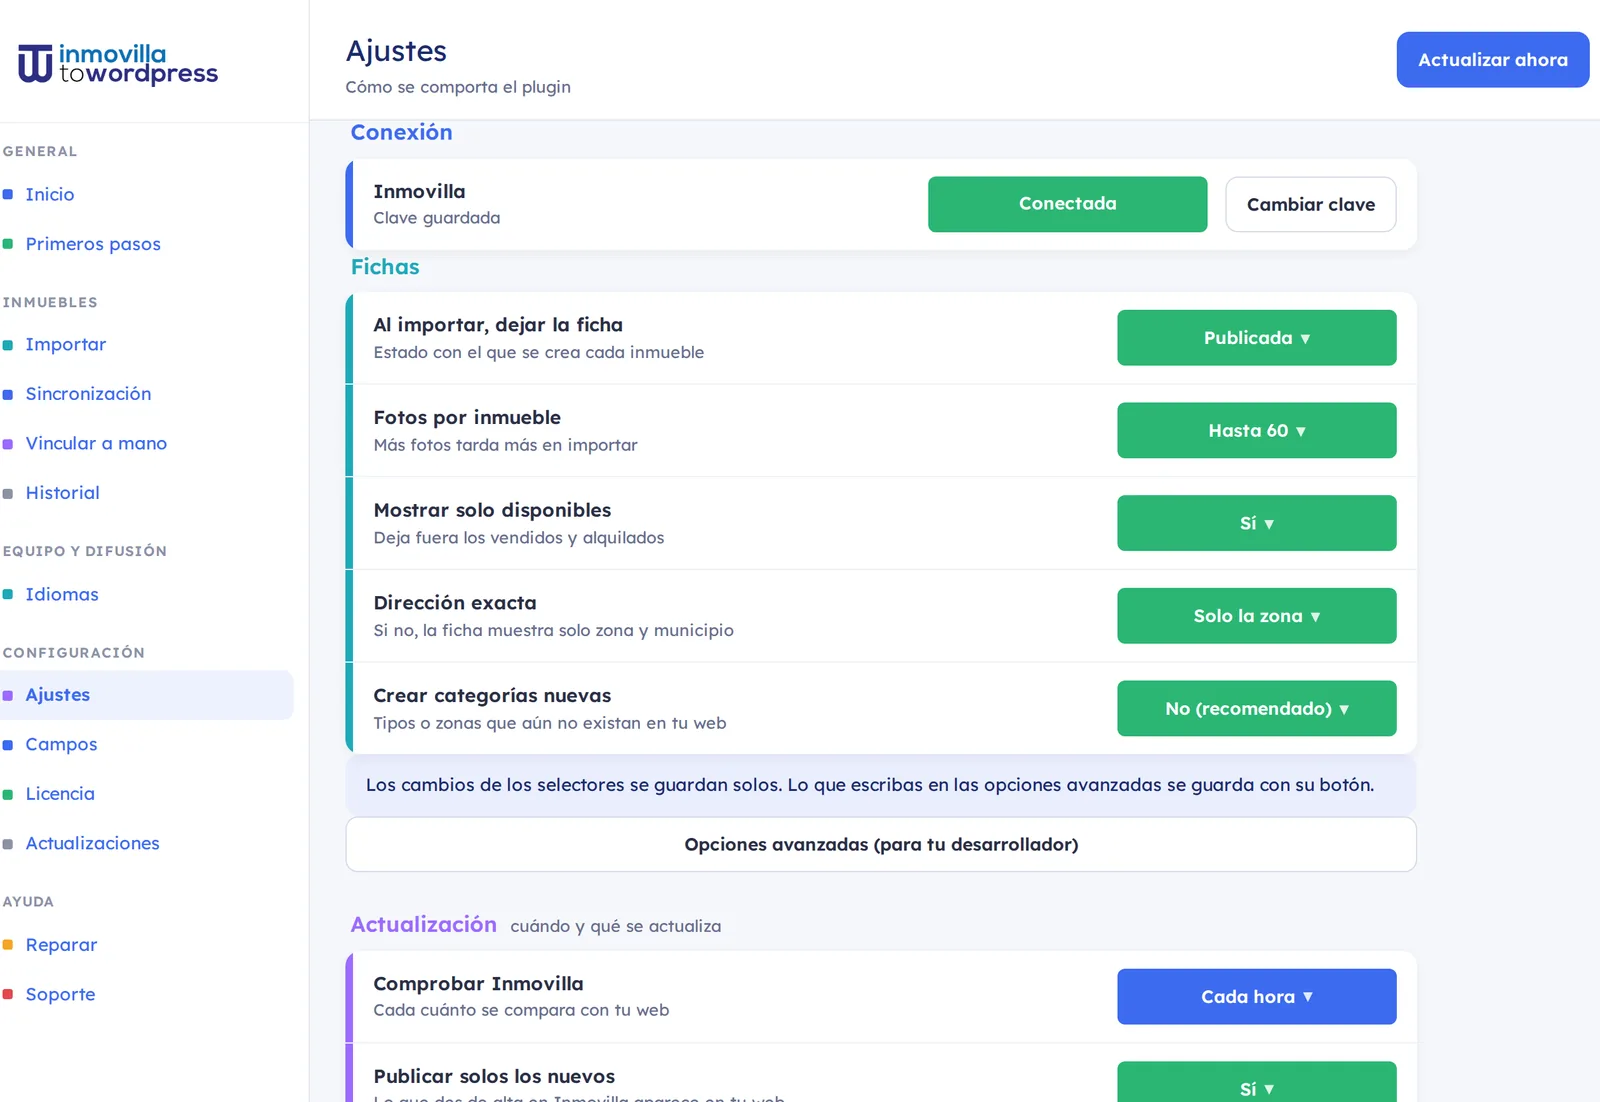1600x1102 pixels.
Task: Go to Primeros pasos
Action: [93, 244]
